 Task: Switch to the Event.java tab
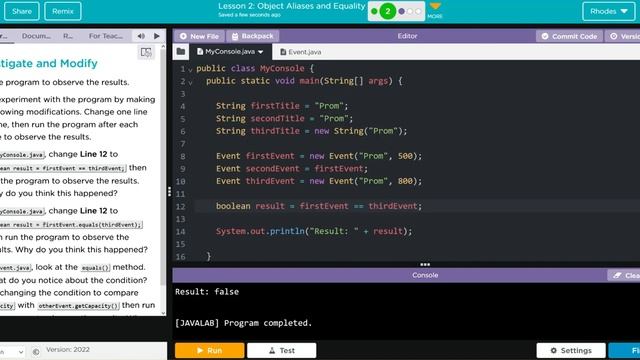tap(301, 52)
